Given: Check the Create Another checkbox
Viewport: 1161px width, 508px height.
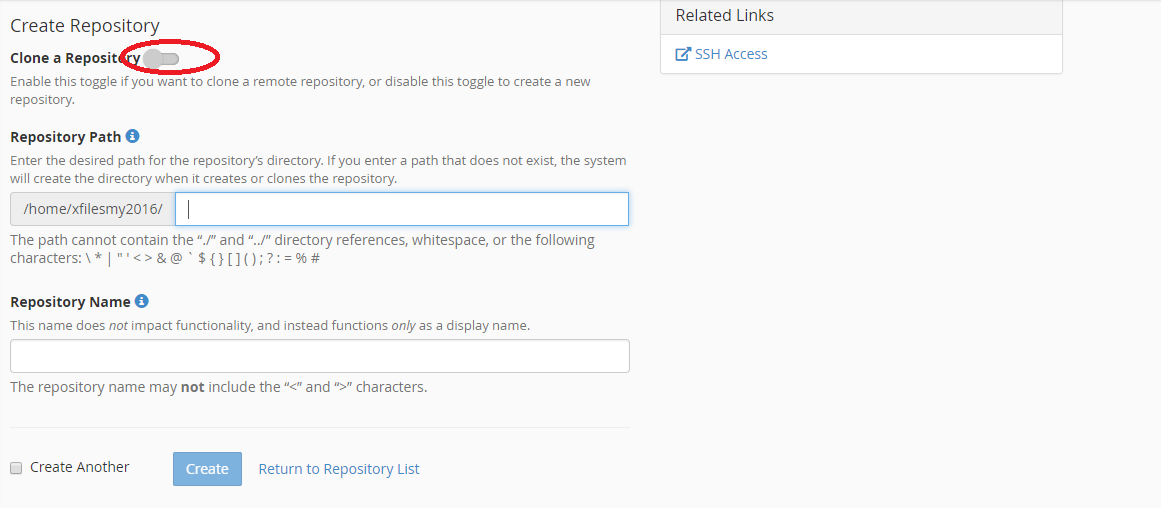Looking at the screenshot, I should click(16, 468).
